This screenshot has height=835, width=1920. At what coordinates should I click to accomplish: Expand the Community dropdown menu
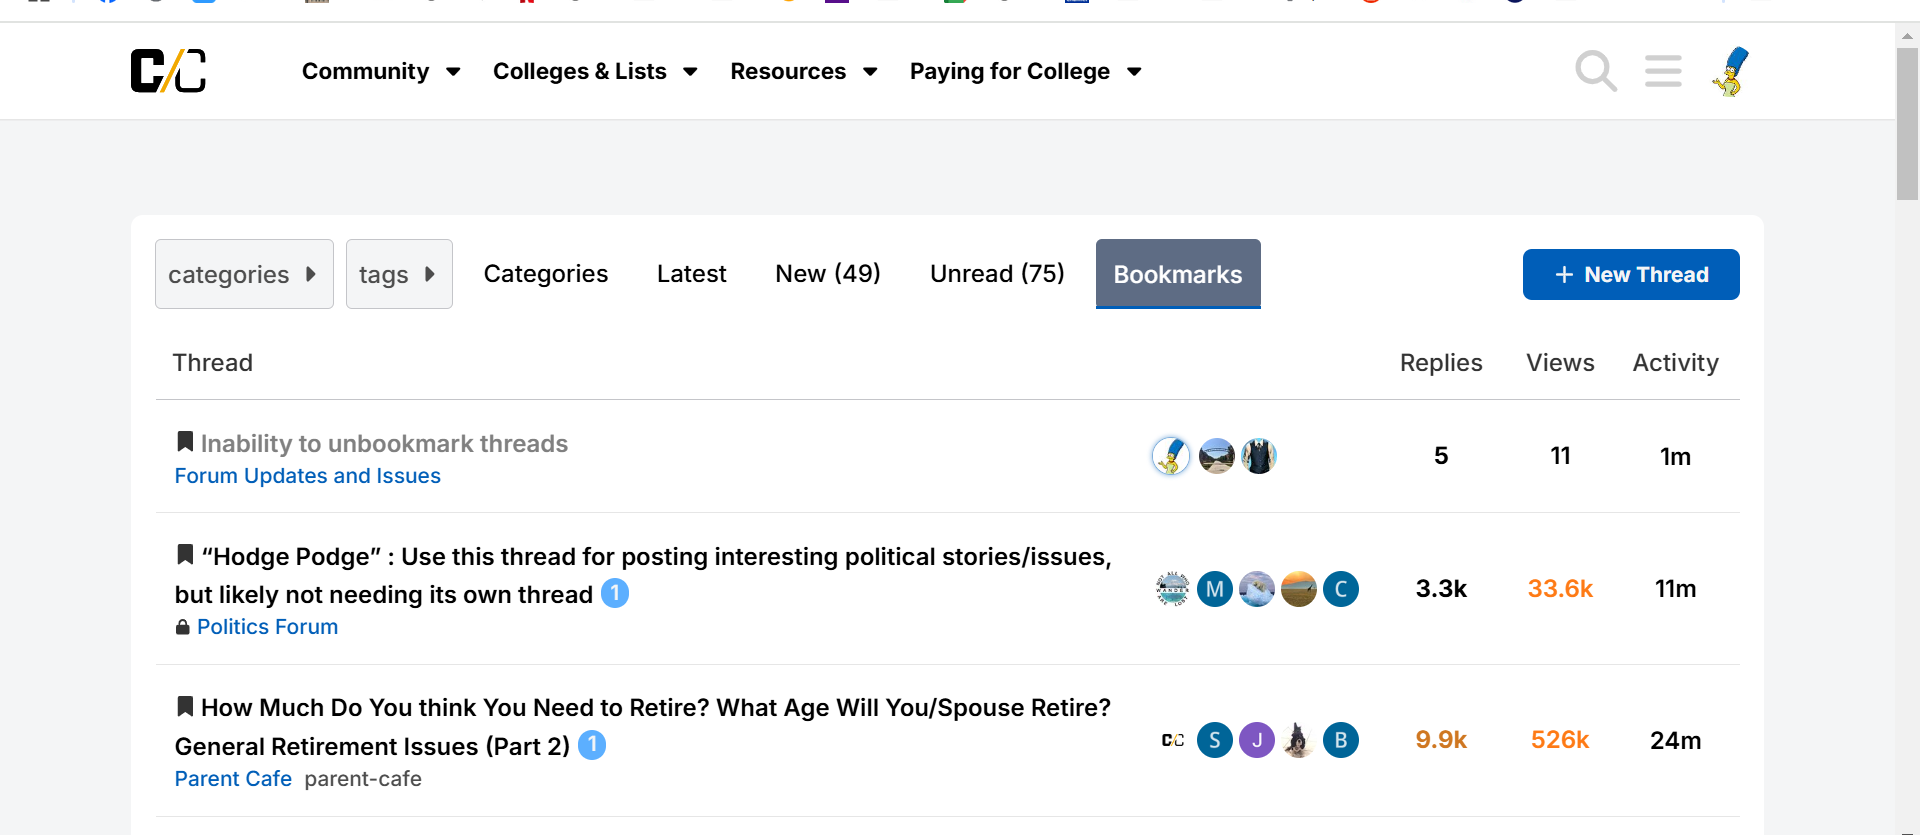point(381,71)
